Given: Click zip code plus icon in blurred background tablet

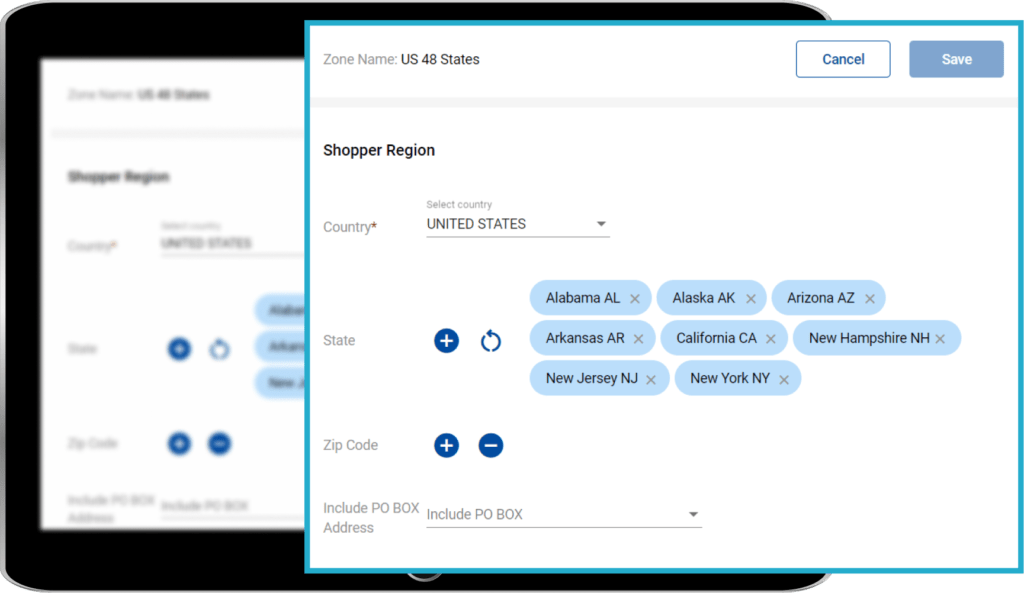Looking at the screenshot, I should tap(180, 444).
